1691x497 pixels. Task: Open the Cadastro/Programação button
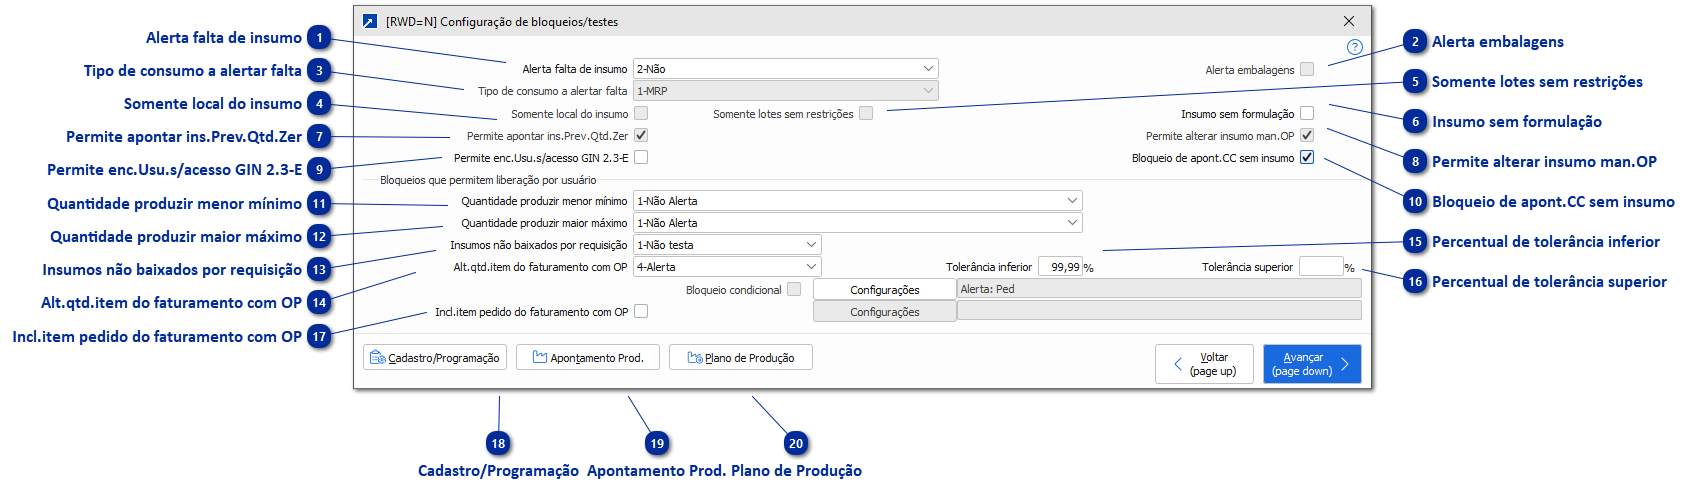pos(435,358)
